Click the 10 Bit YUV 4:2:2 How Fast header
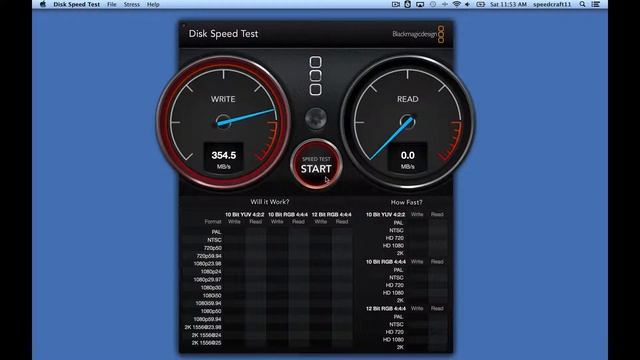Screen dimensions: 640x360 pos(385,214)
